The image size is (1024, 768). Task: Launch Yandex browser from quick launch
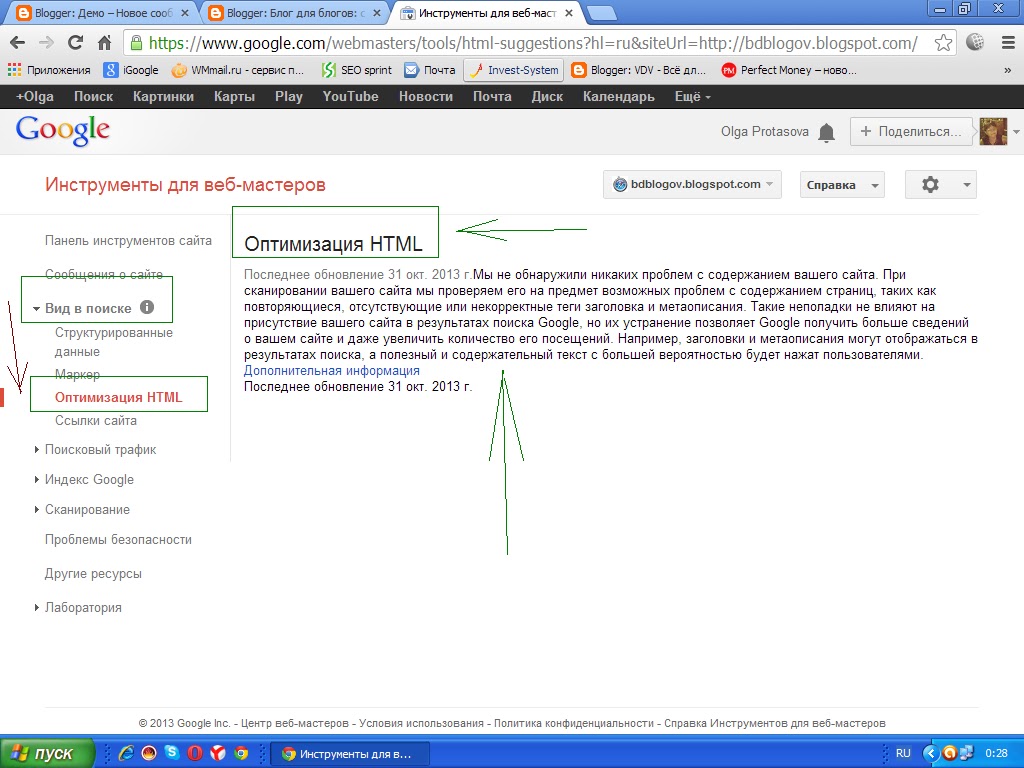point(217,754)
